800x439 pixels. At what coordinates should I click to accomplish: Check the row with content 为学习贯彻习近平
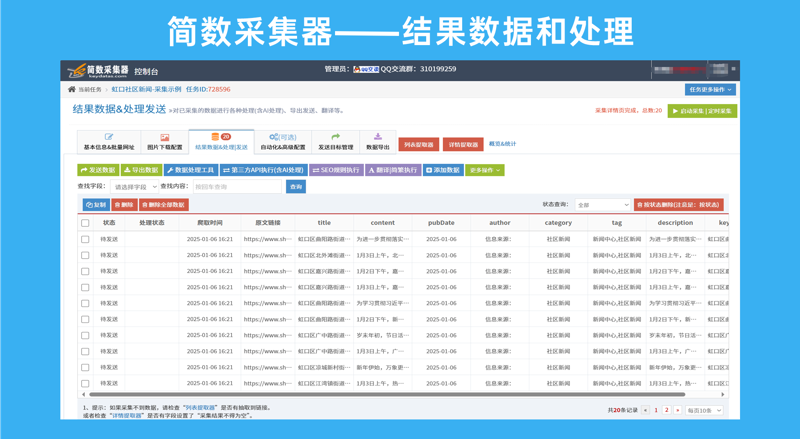tap(85, 303)
